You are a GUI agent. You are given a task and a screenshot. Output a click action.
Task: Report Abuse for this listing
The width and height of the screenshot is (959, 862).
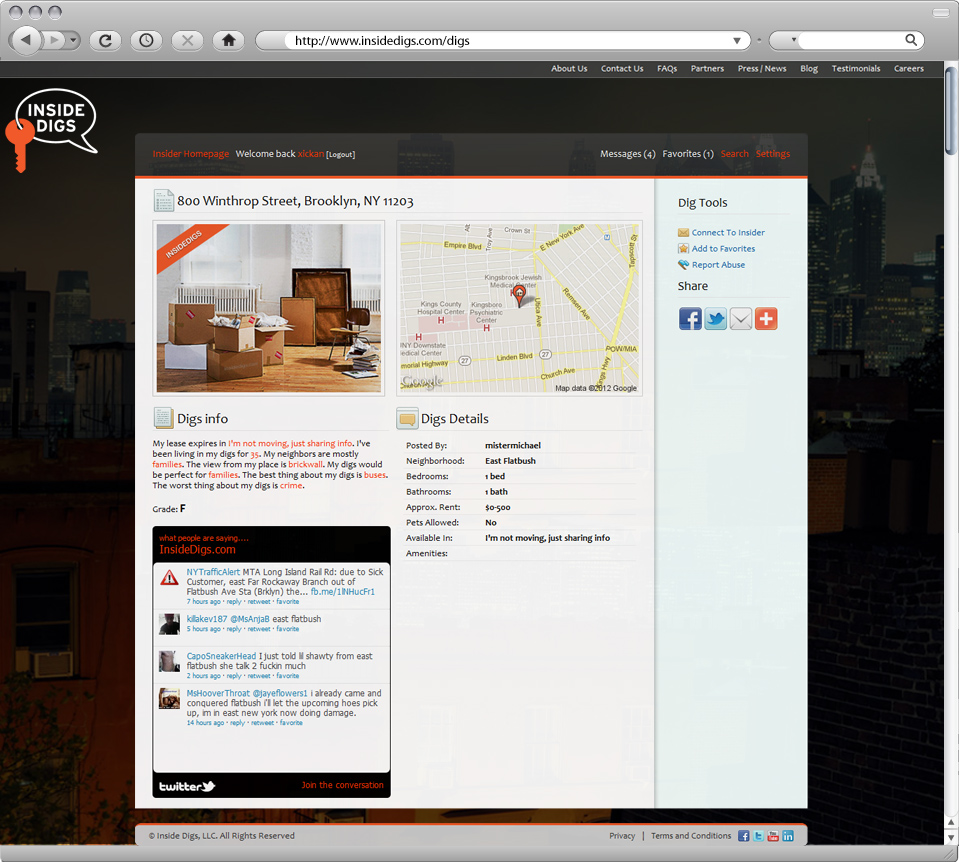719,265
